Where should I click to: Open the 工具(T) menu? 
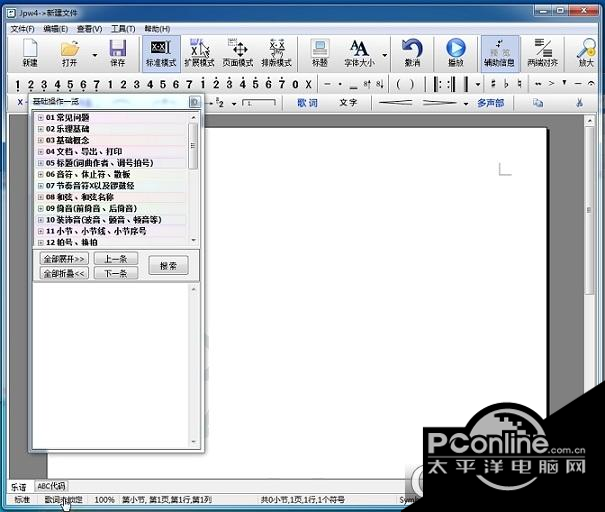123,29
